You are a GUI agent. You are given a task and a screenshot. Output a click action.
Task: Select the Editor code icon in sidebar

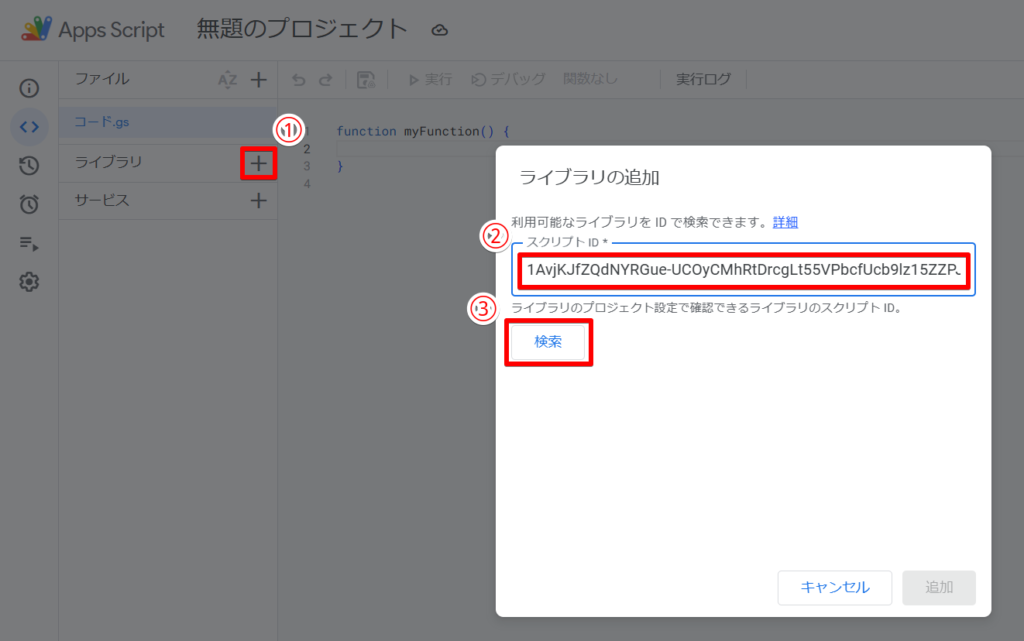tap(29, 127)
